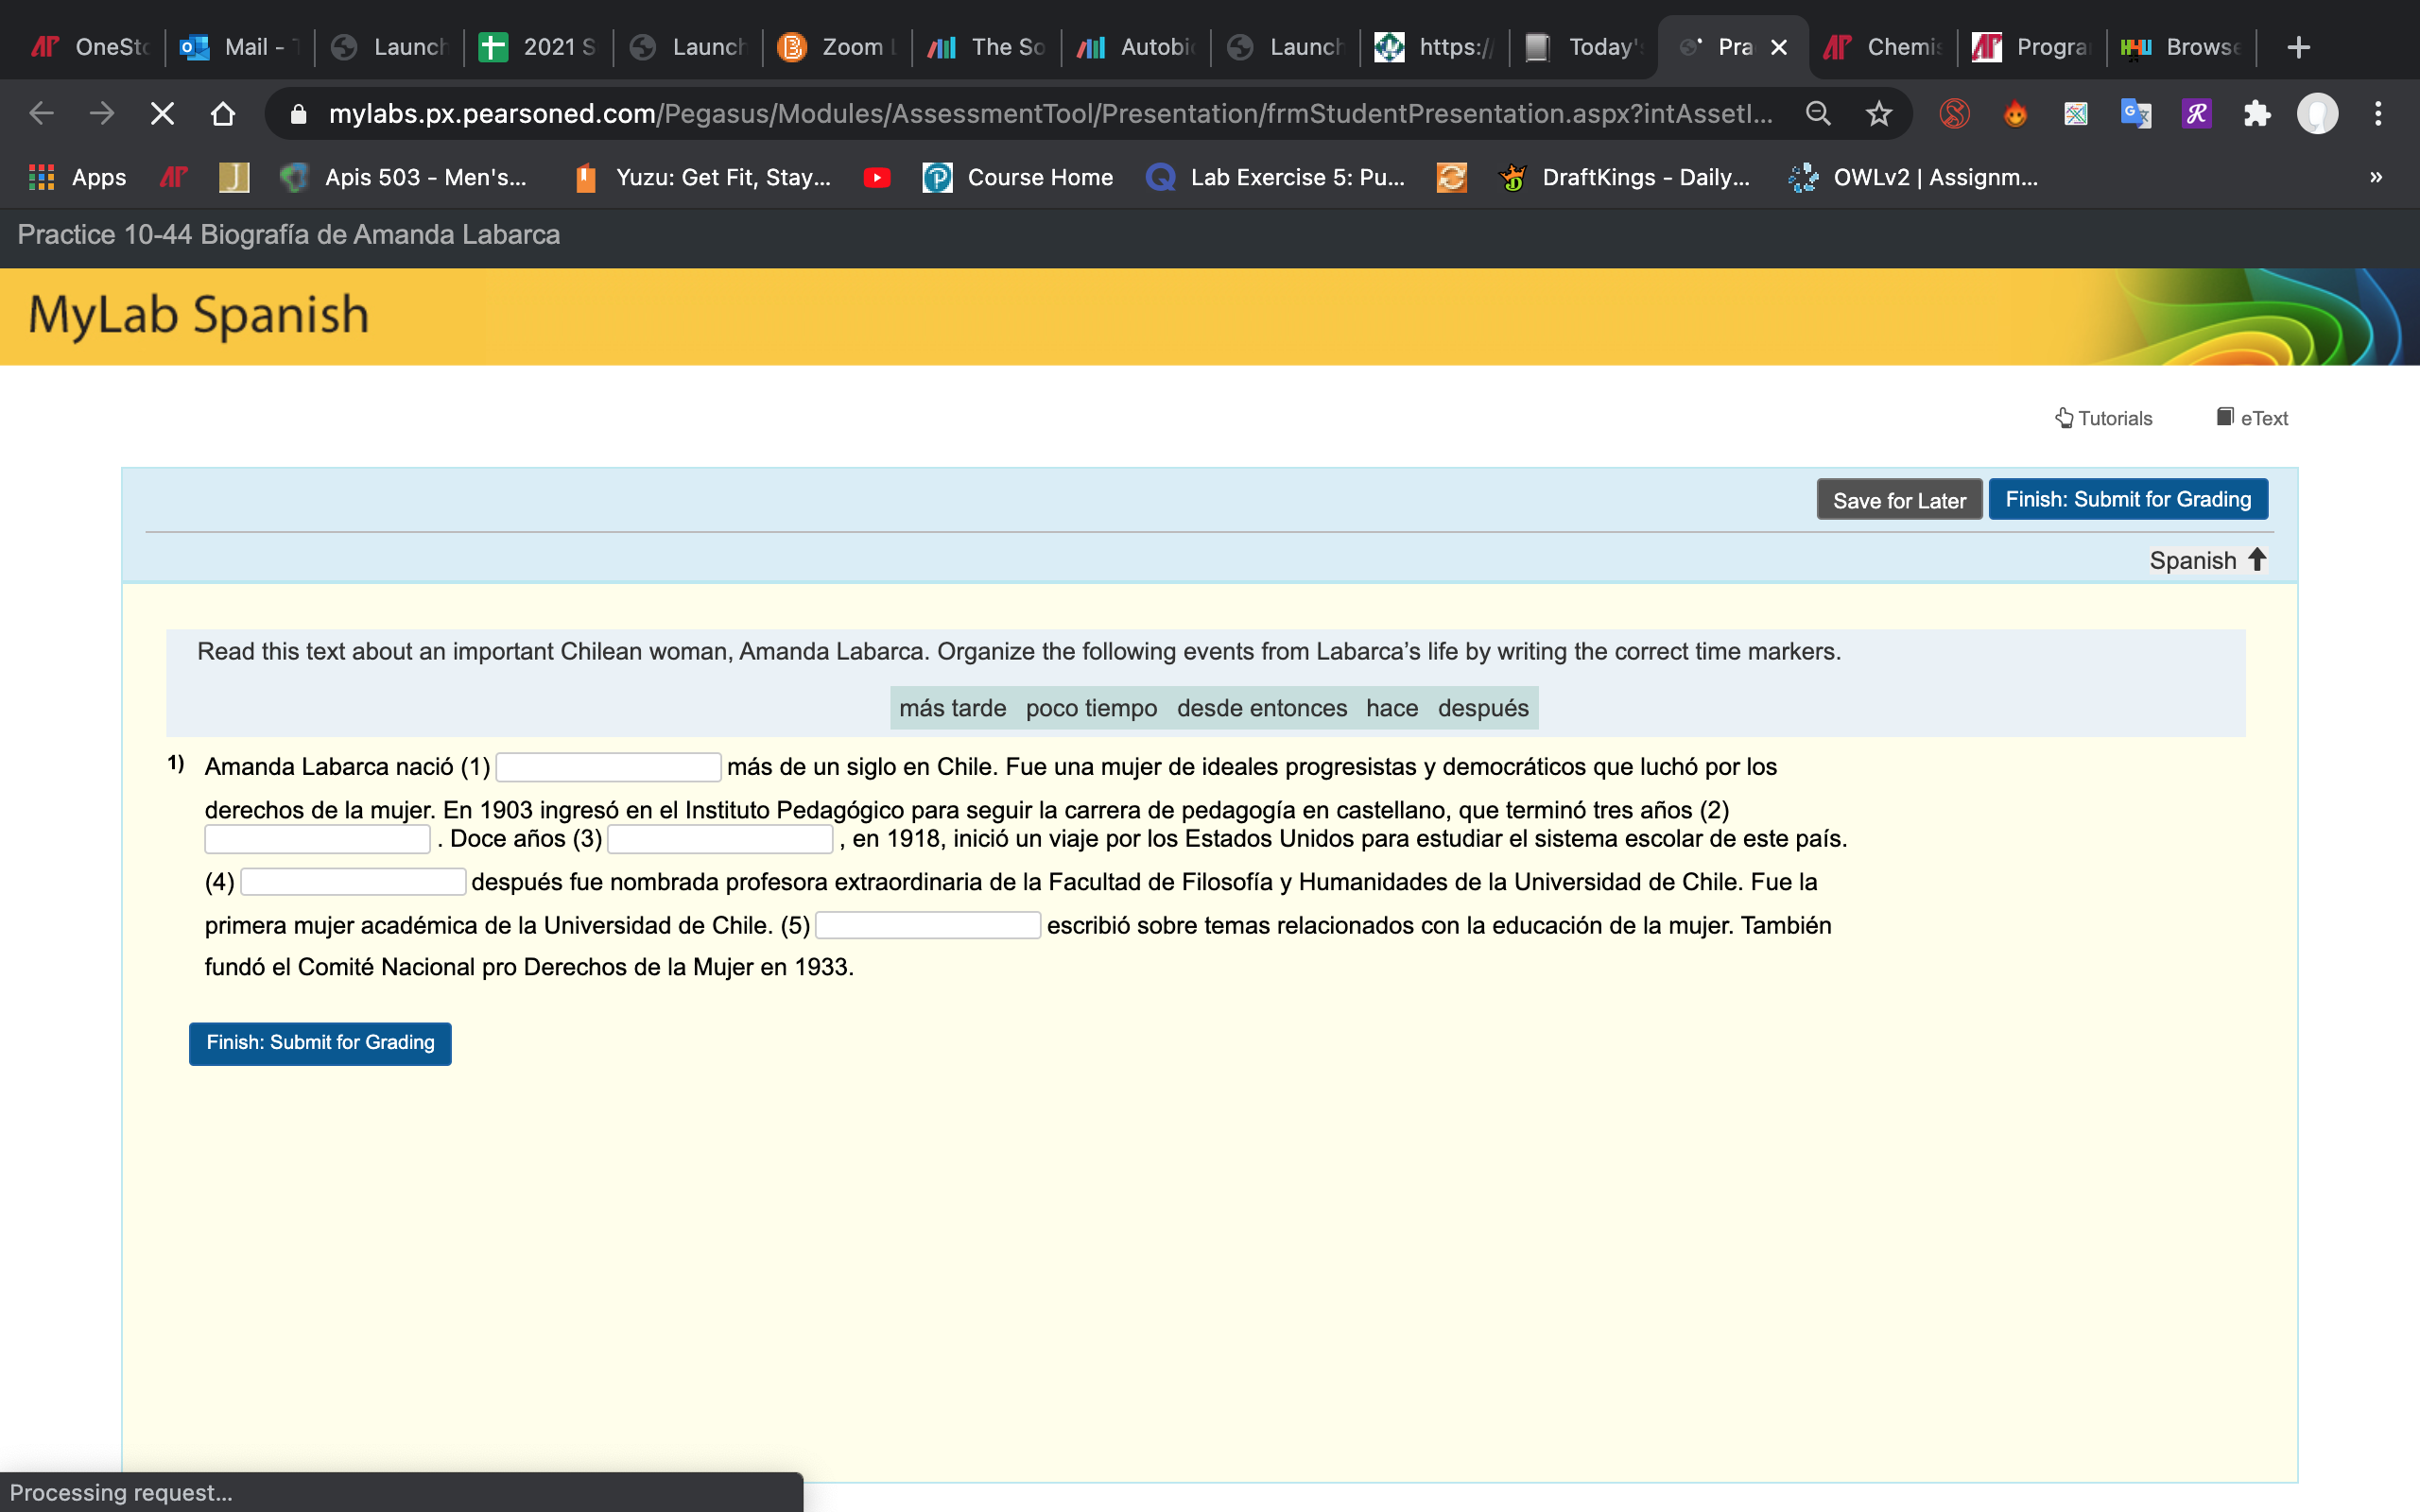The height and width of the screenshot is (1512, 2420).
Task: Open the Tutorials link
Action: tap(2104, 418)
